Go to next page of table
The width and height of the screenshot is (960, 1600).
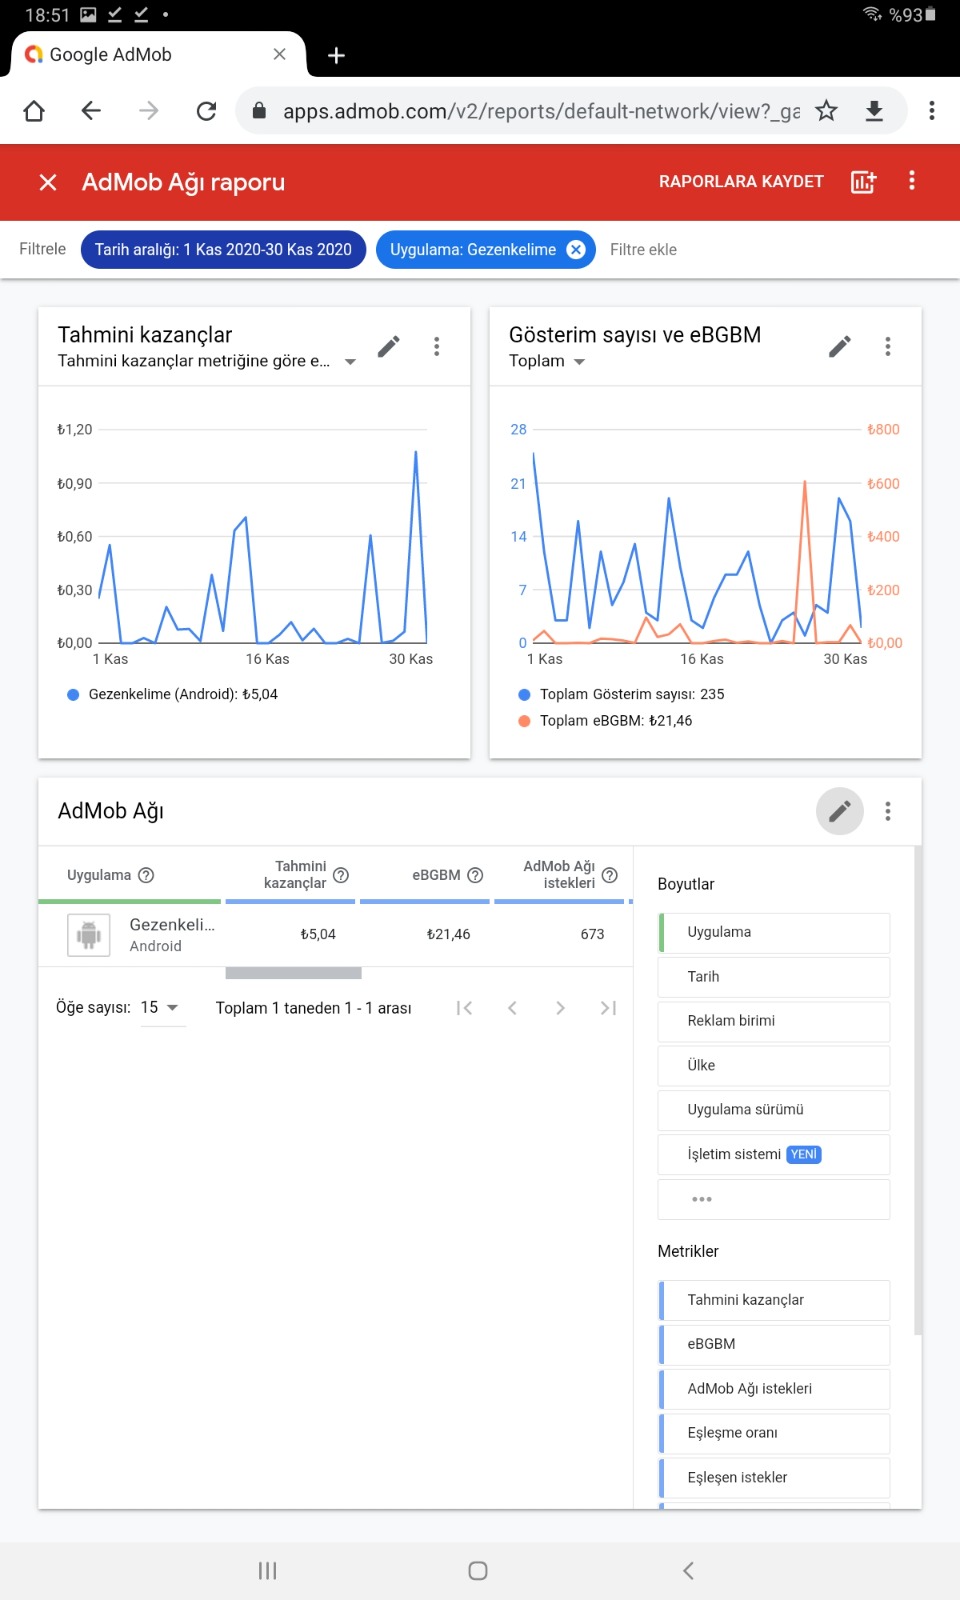click(x=560, y=1008)
